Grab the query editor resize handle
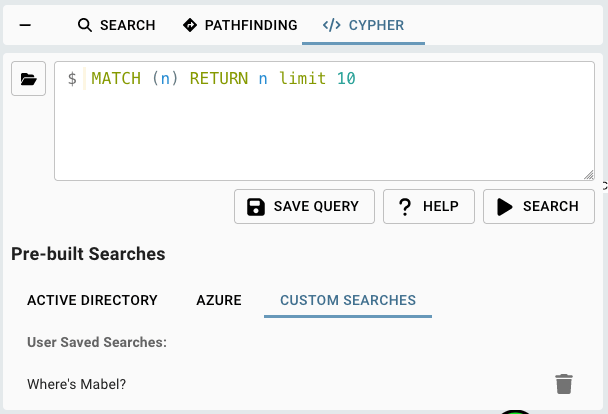The width and height of the screenshot is (608, 414). coord(589,175)
